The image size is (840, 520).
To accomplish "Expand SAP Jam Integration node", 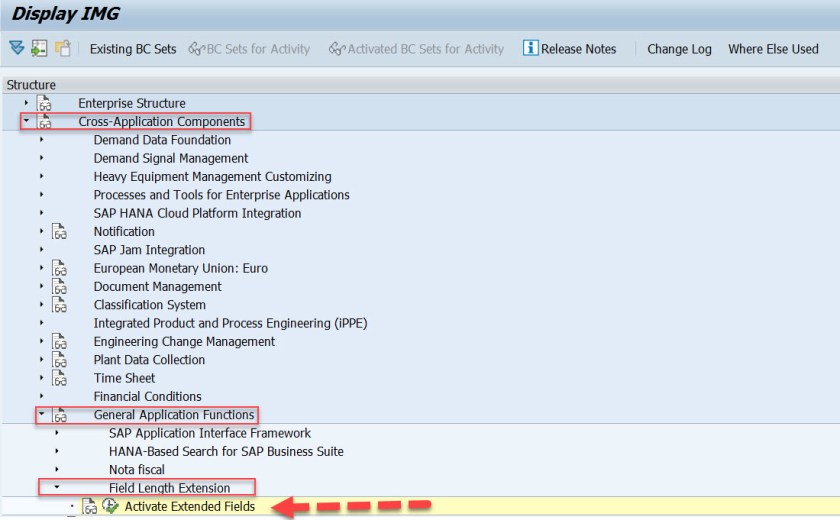I will [x=41, y=249].
